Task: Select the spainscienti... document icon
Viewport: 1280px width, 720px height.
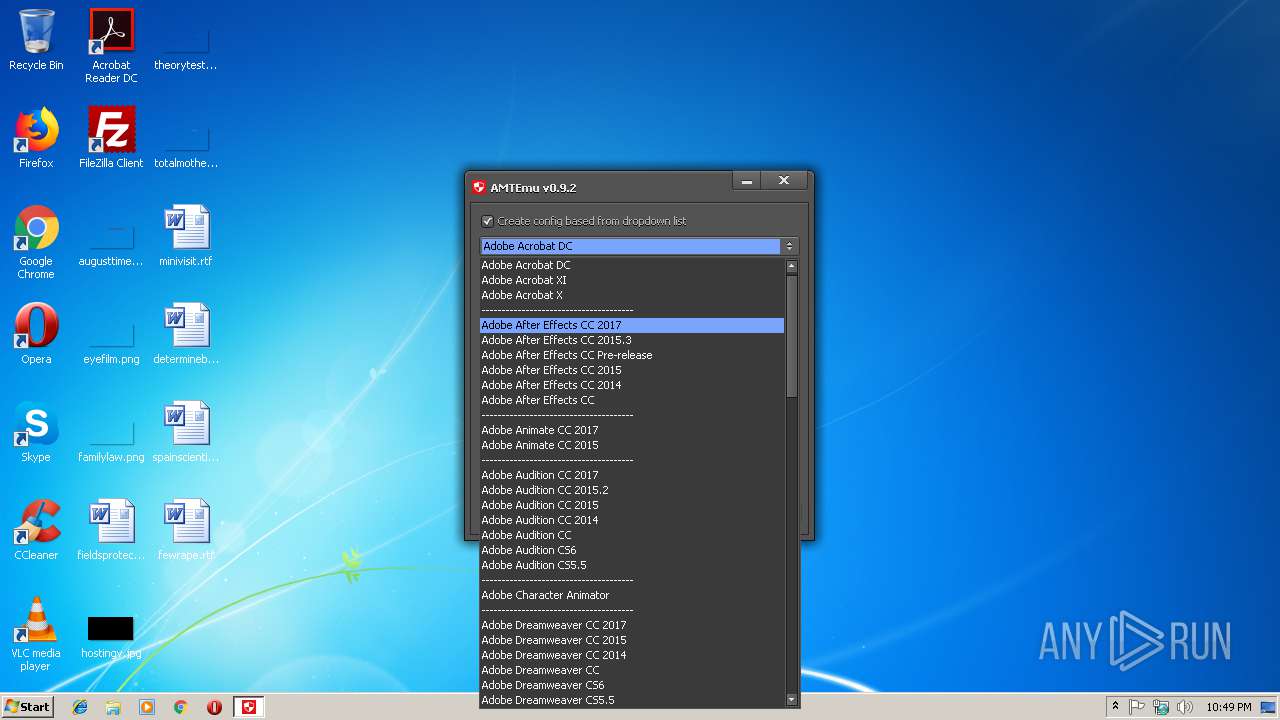Action: [186, 432]
